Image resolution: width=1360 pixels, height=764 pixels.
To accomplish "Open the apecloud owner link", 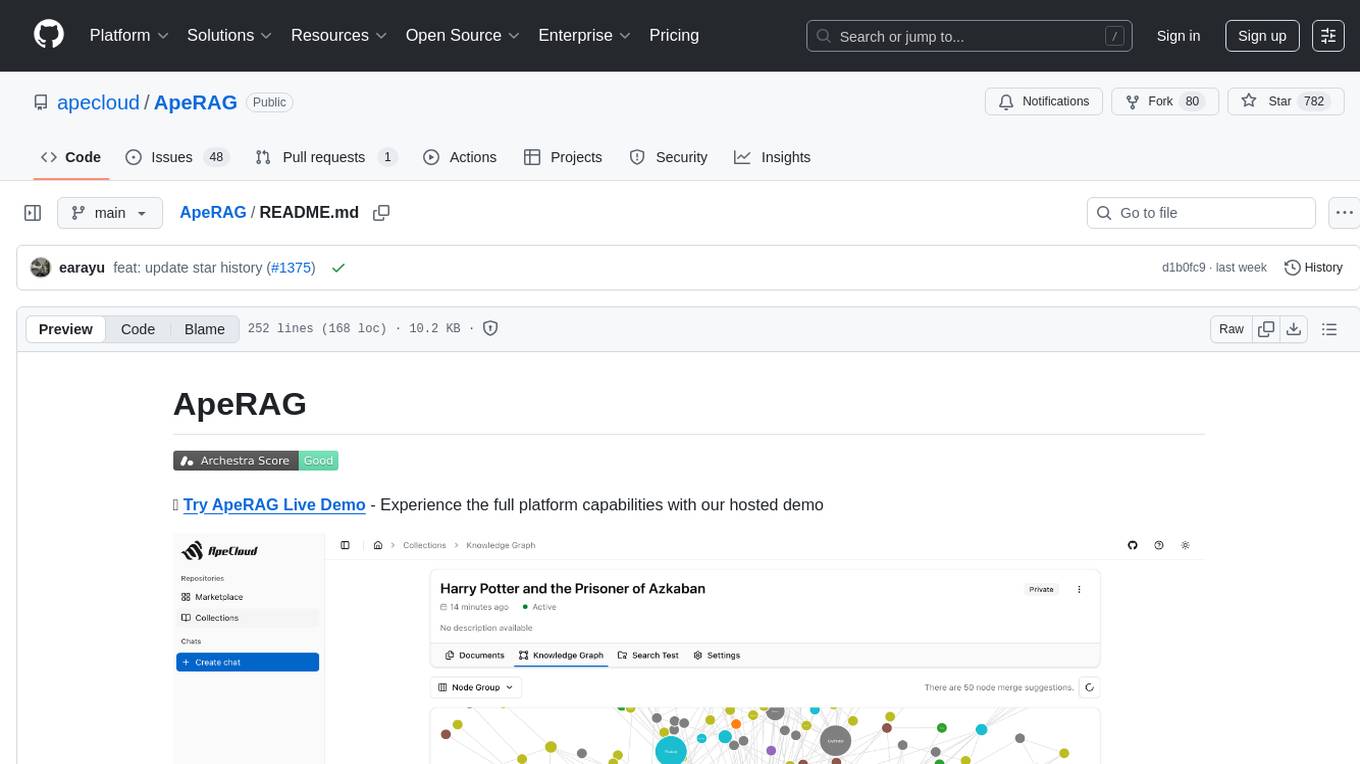I will point(98,102).
